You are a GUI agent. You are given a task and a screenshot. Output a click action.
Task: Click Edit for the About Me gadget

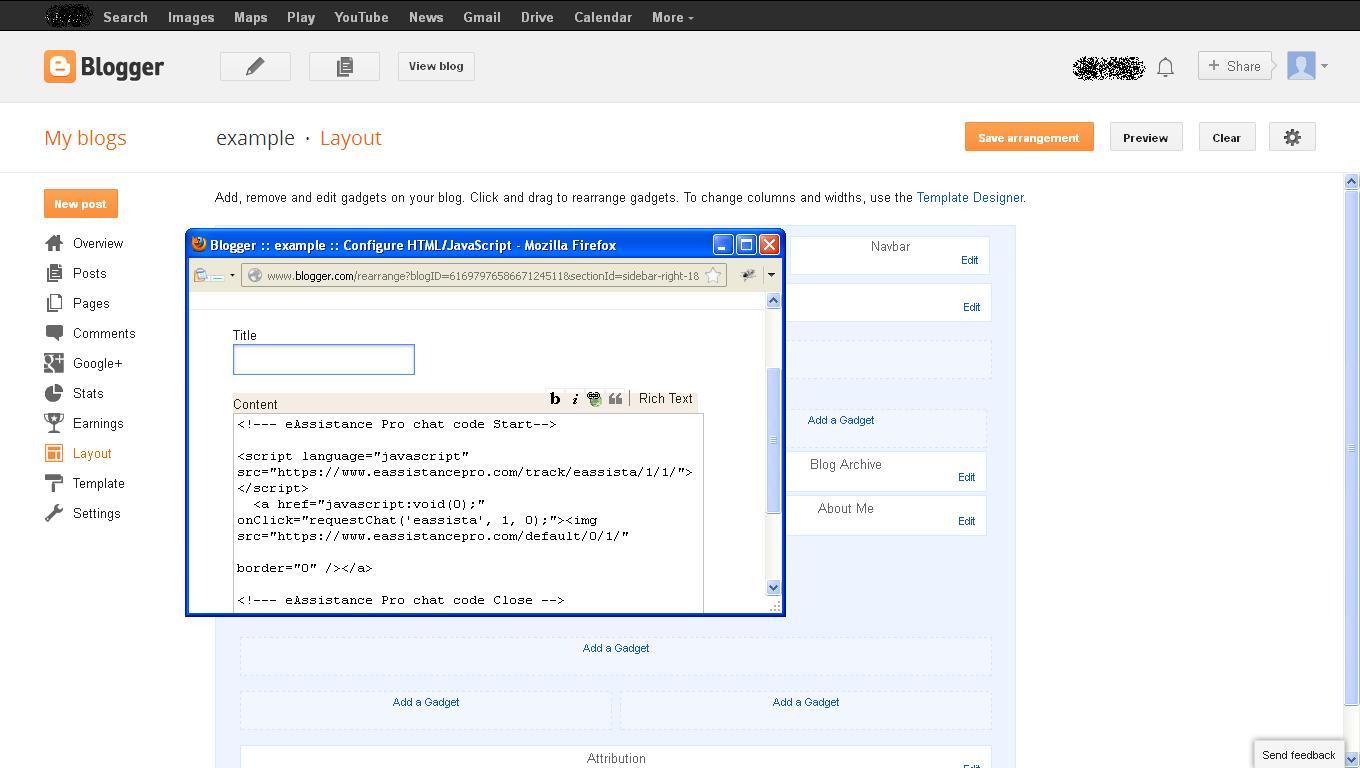click(966, 521)
